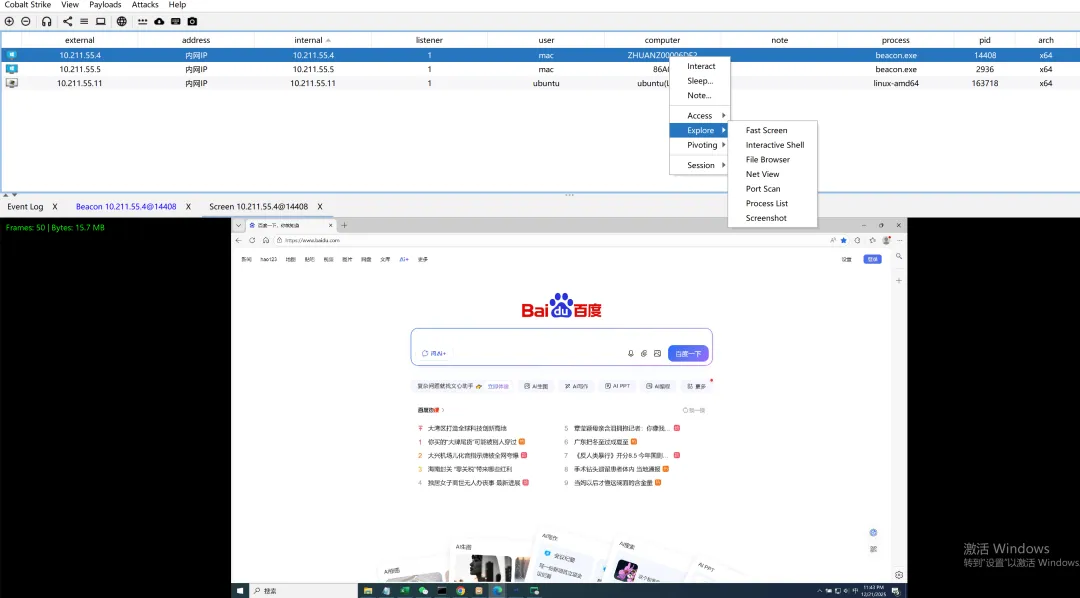Click the Windows Start button in remote screen

[240, 590]
